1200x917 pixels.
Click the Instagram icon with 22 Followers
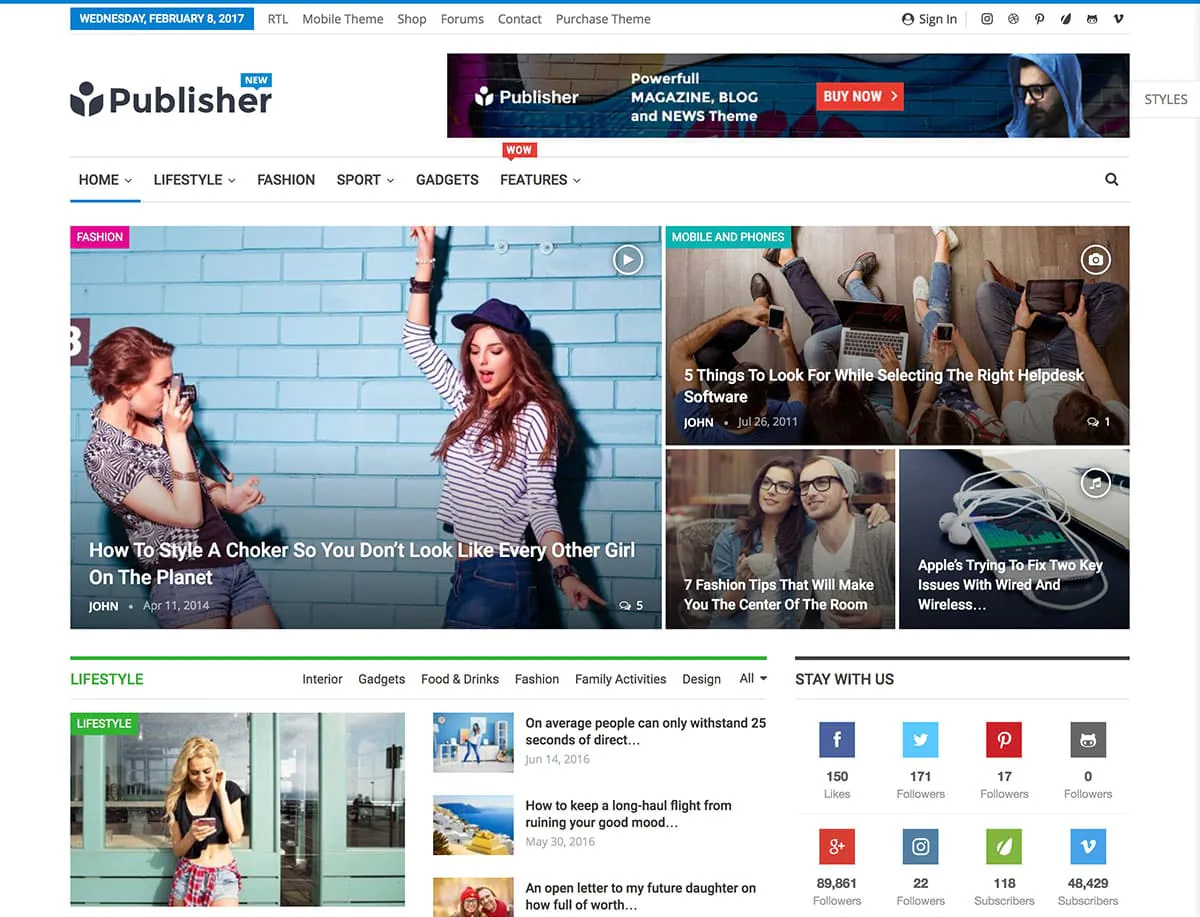[920, 847]
